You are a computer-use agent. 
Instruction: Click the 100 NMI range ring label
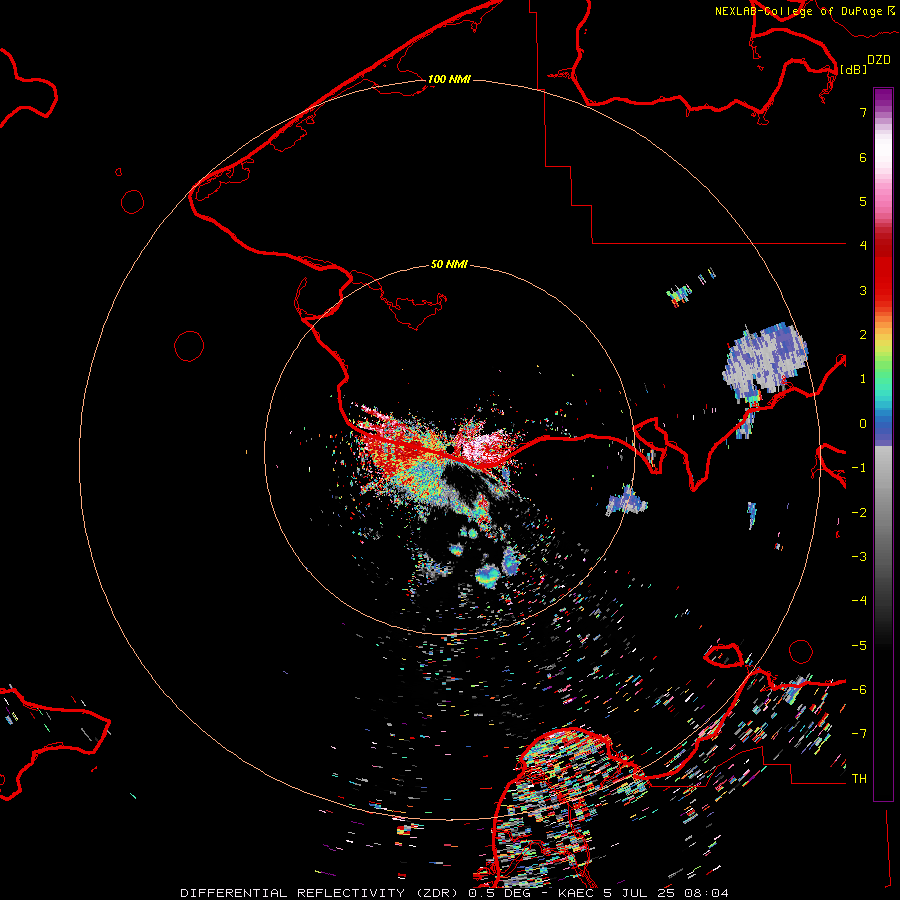pos(449,79)
